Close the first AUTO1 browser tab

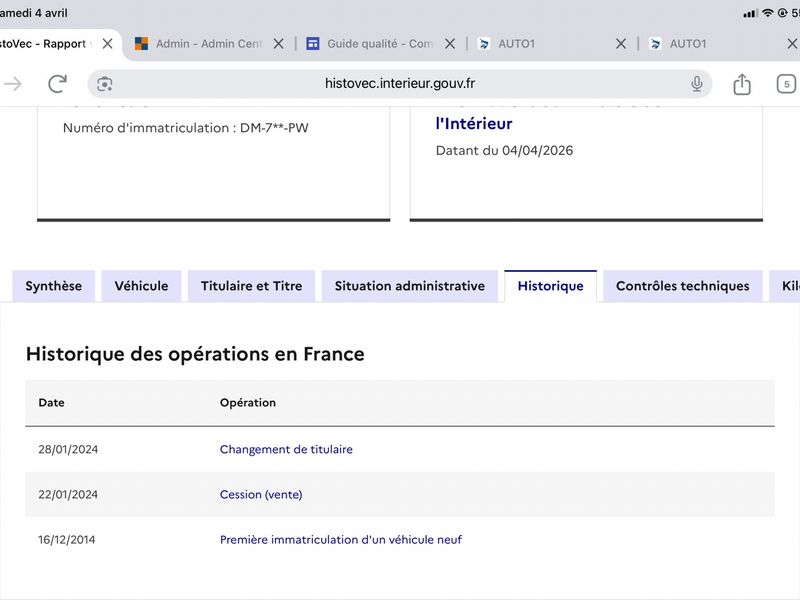point(621,44)
